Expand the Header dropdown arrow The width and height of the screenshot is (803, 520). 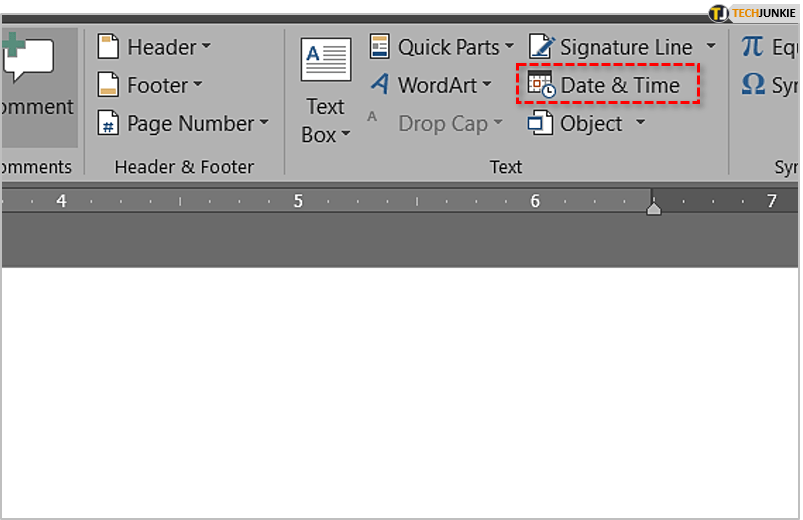(x=206, y=47)
